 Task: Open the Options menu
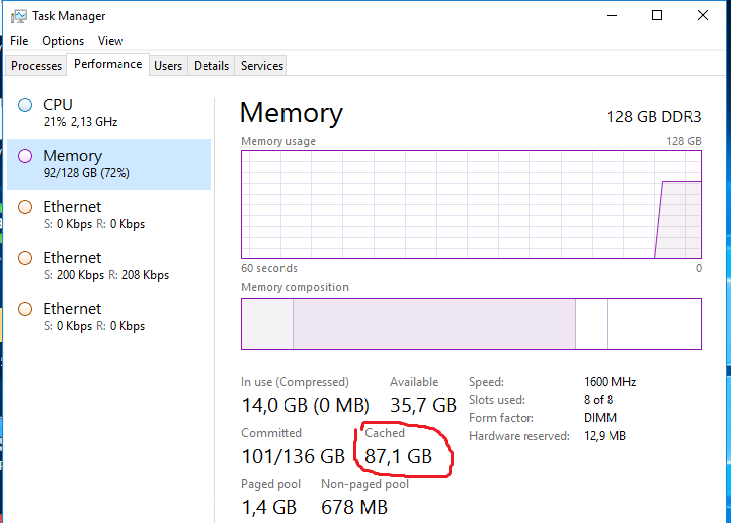point(63,41)
